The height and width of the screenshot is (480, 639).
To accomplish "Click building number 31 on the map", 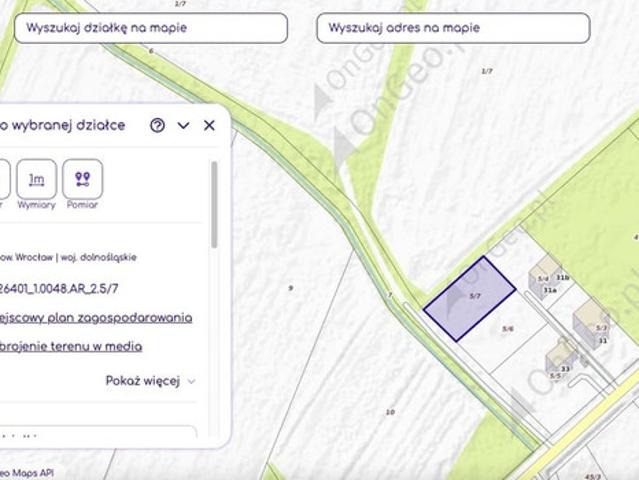I will pos(603,341).
